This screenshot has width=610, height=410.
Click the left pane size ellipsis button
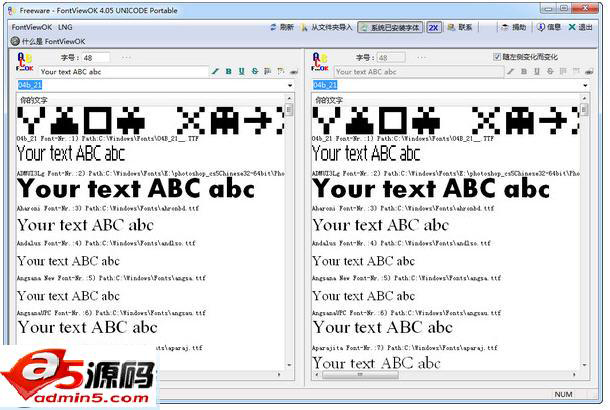click(x=126, y=58)
